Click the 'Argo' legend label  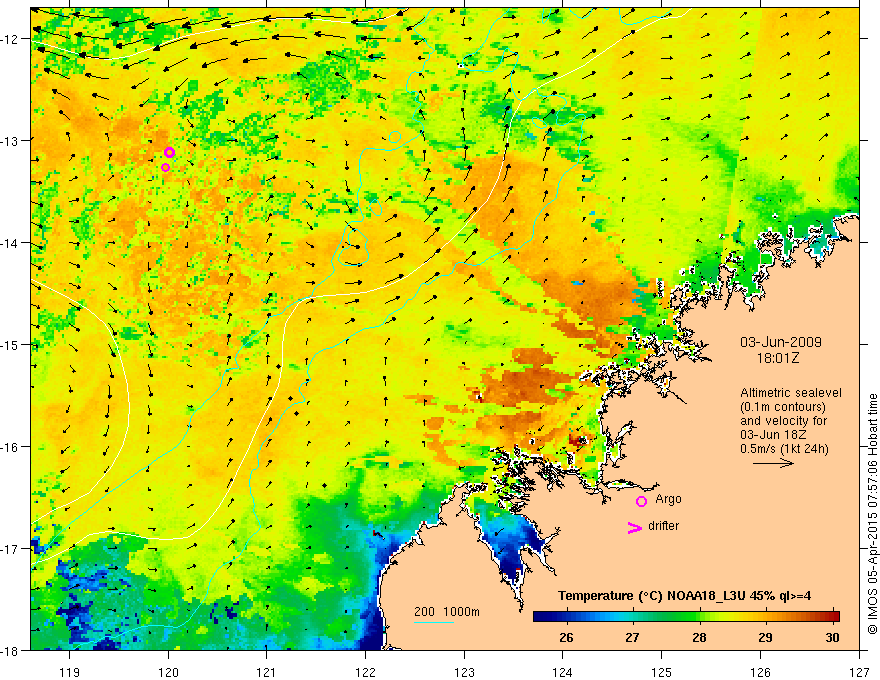(x=668, y=499)
